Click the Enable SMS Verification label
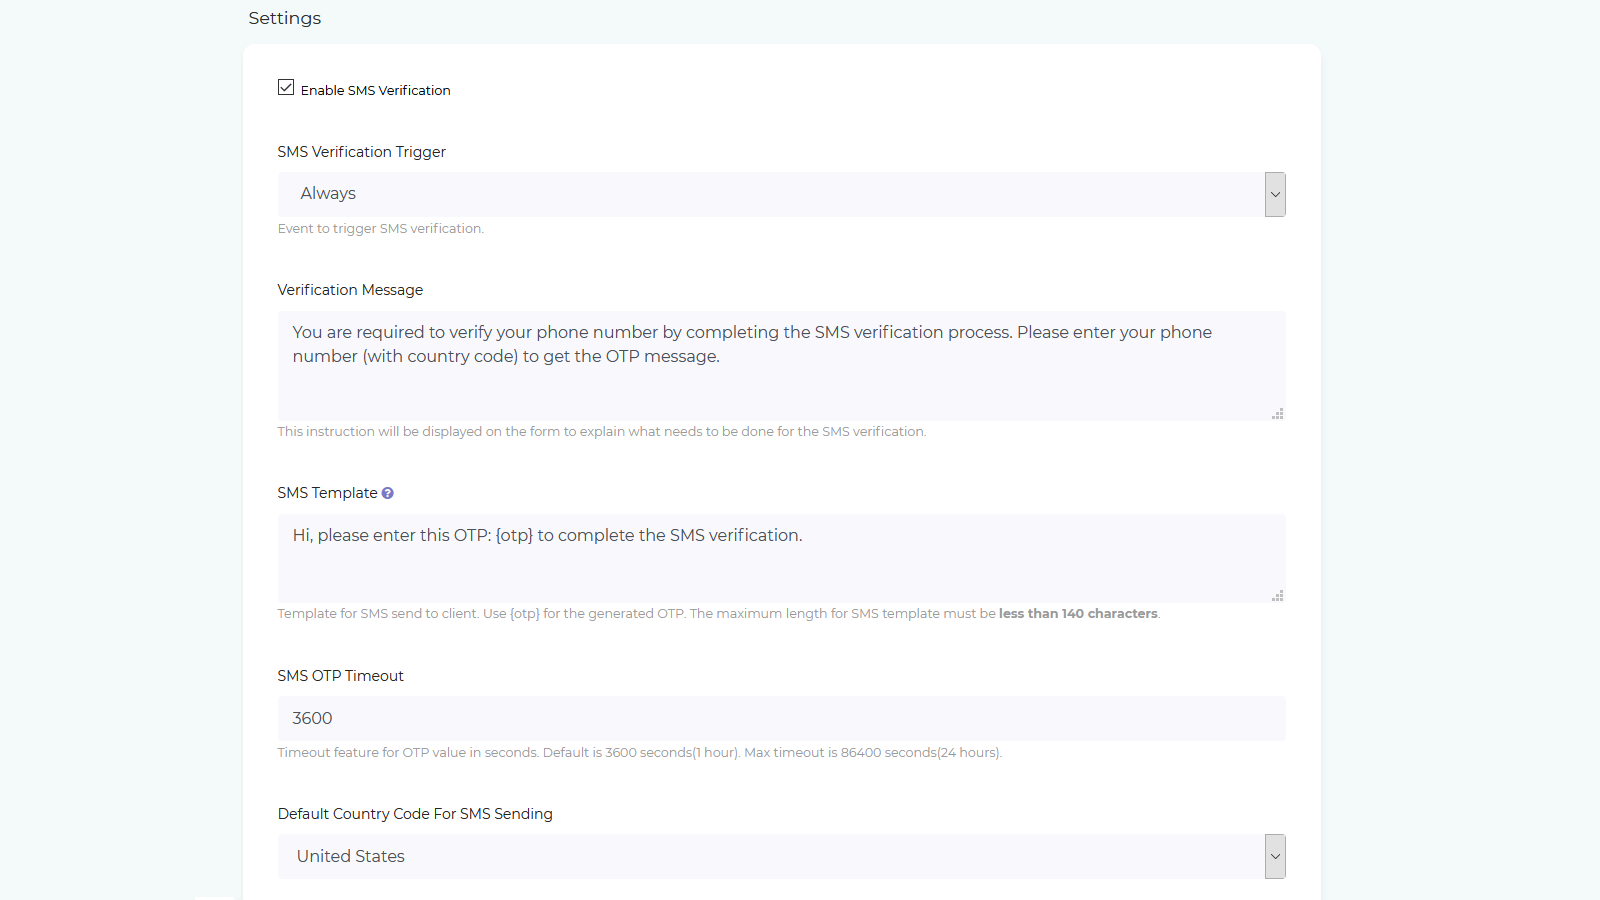 pyautogui.click(x=375, y=90)
